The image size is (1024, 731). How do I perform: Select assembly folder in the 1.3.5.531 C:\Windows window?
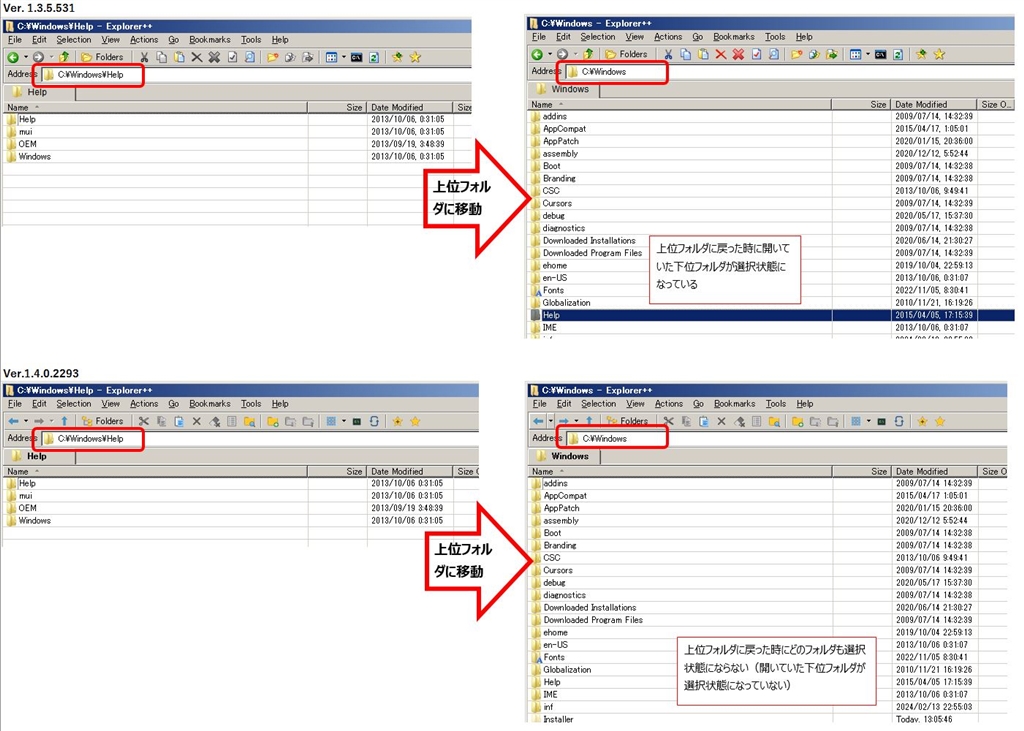560,154
